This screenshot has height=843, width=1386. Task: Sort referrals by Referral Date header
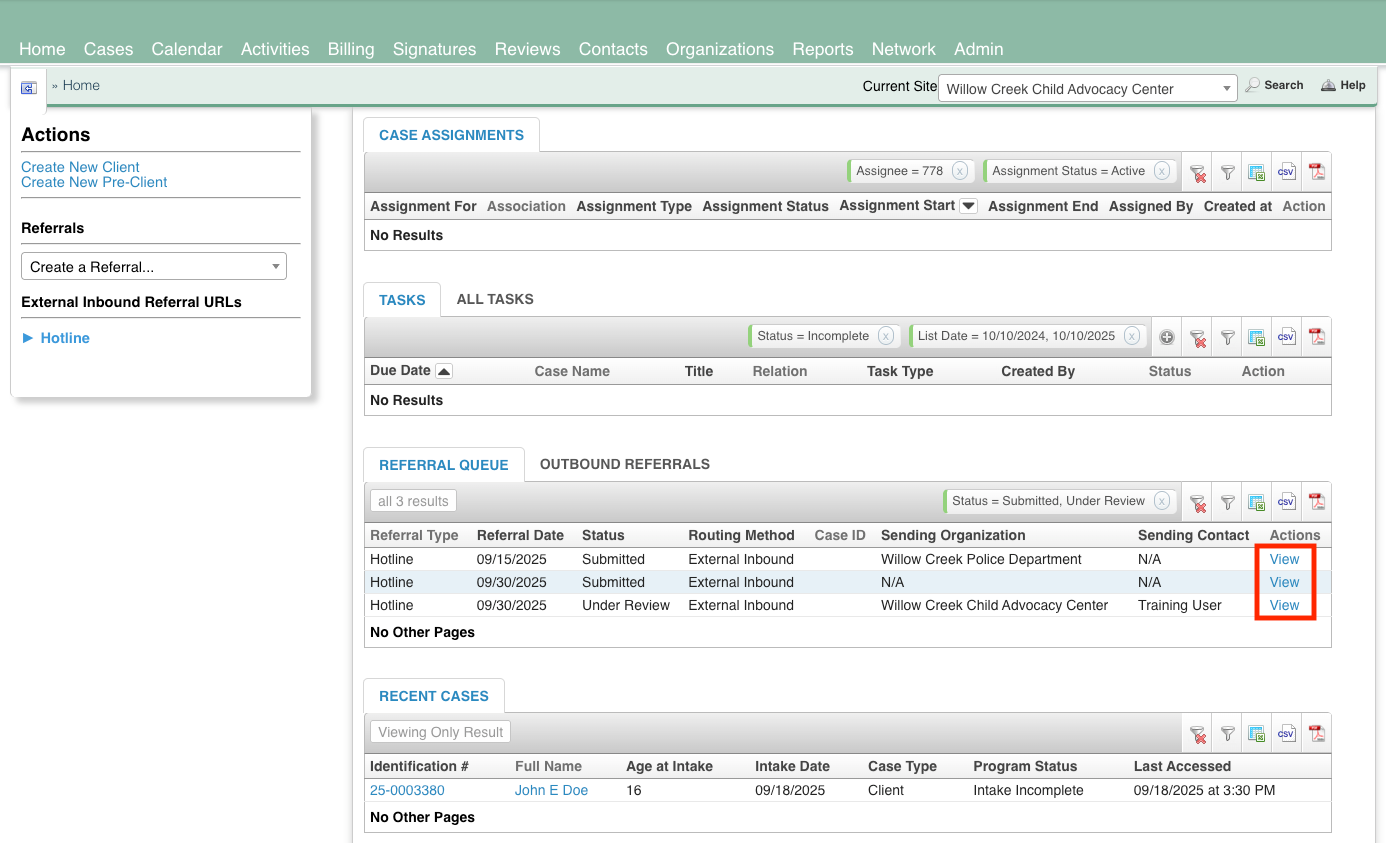click(520, 535)
